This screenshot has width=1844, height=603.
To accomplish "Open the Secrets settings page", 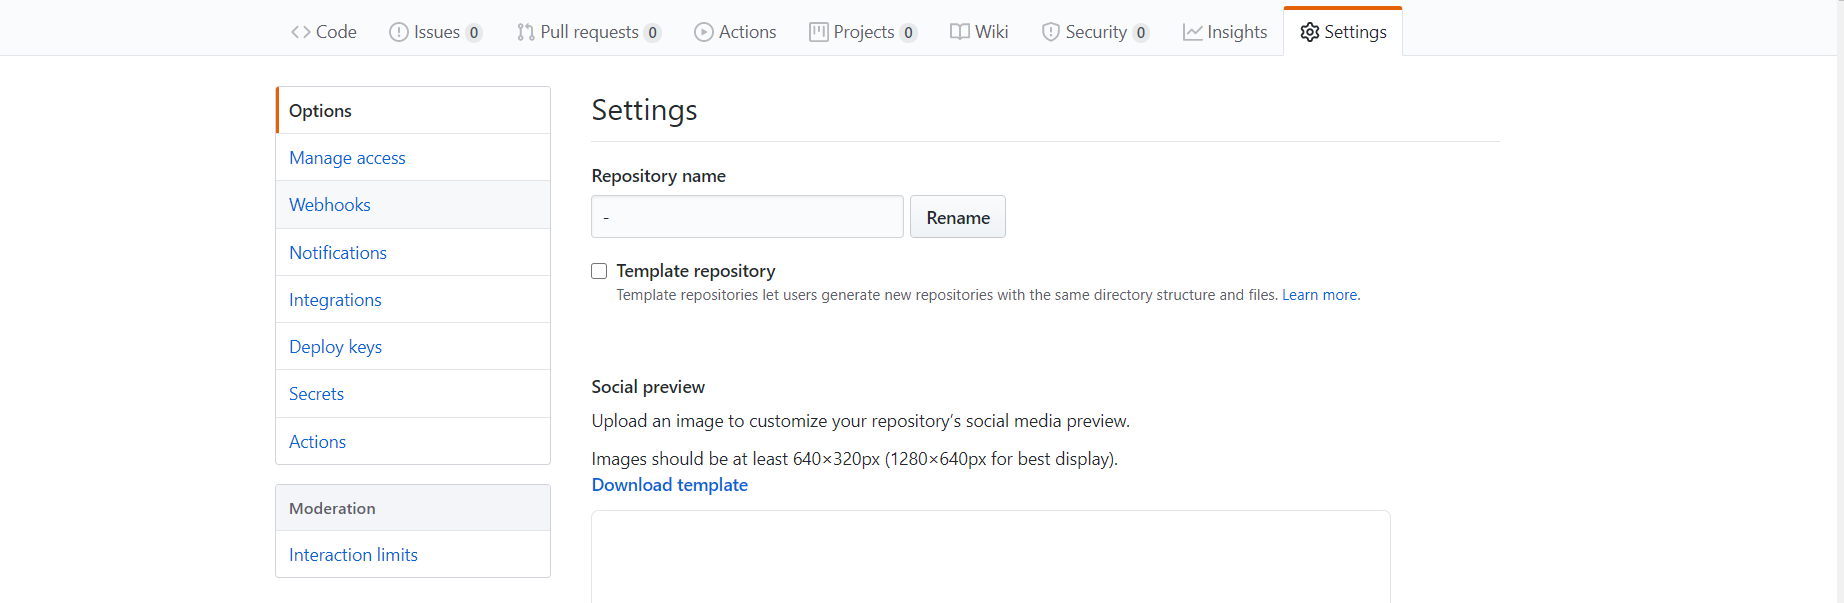I will tap(316, 394).
